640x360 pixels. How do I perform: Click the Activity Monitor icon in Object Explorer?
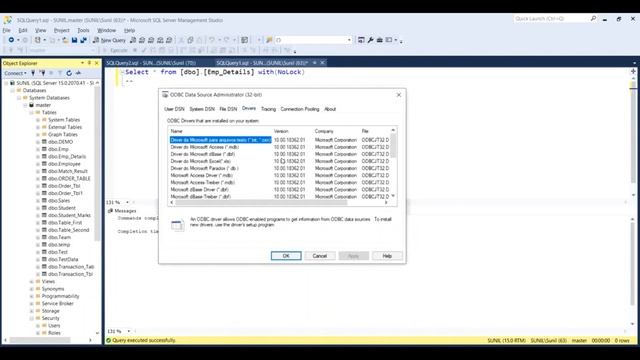pos(78,73)
